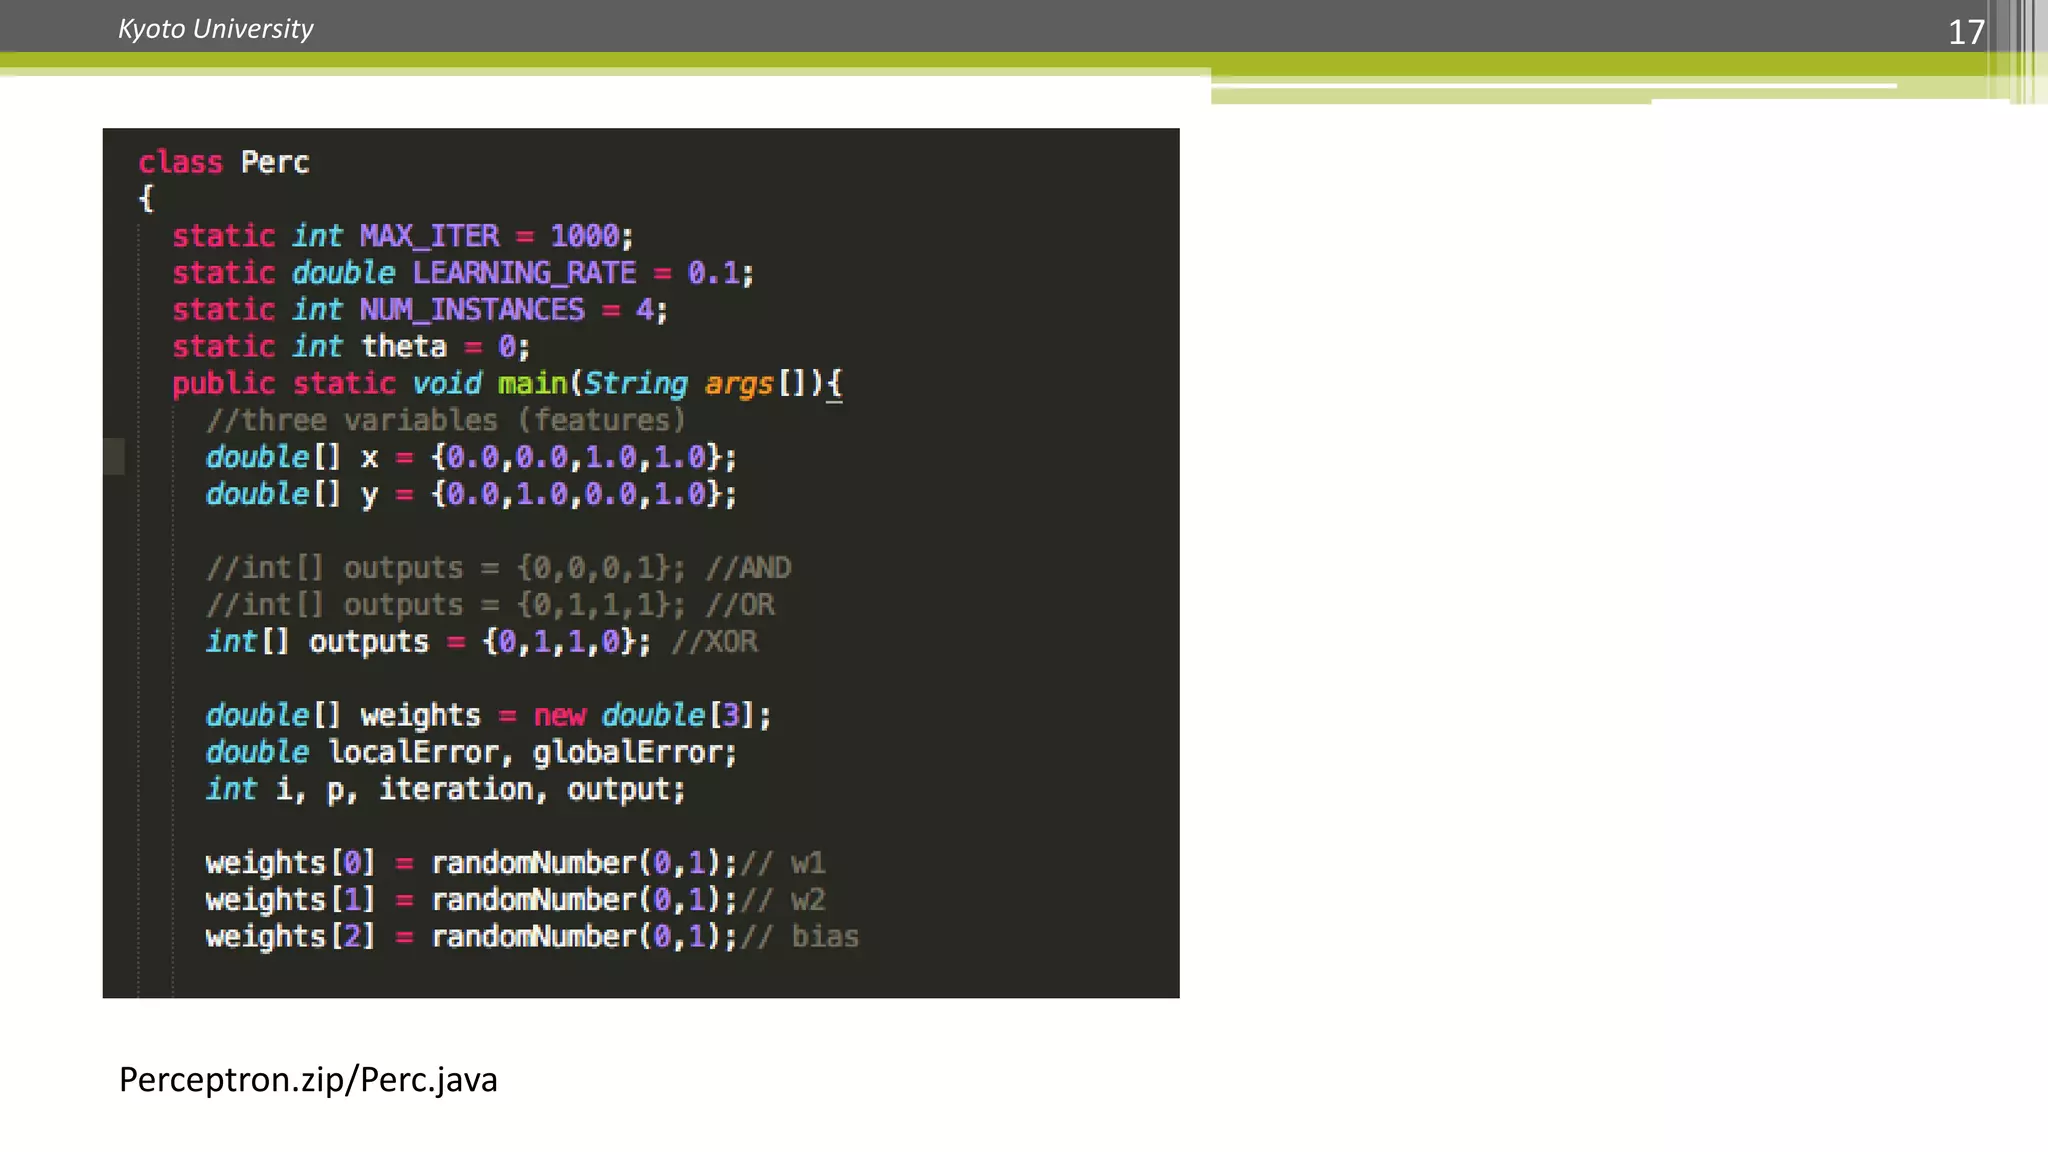Click the editor gutter marker beside 'double[] x'
2048x1152 pixels.
click(114, 457)
